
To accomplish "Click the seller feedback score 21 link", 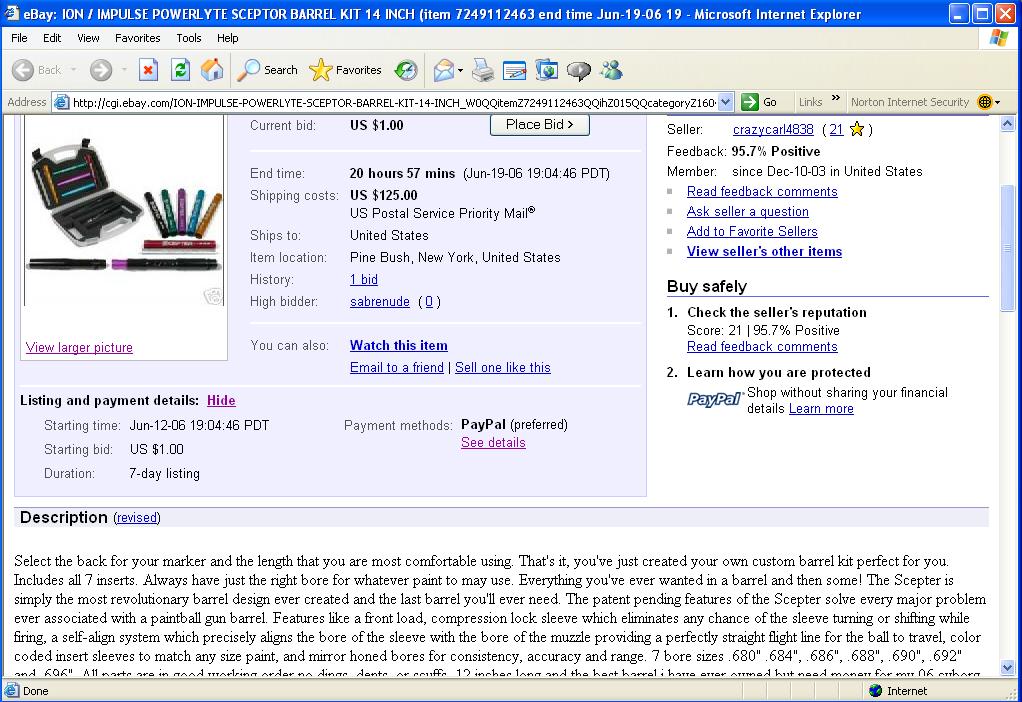I will point(836,129).
